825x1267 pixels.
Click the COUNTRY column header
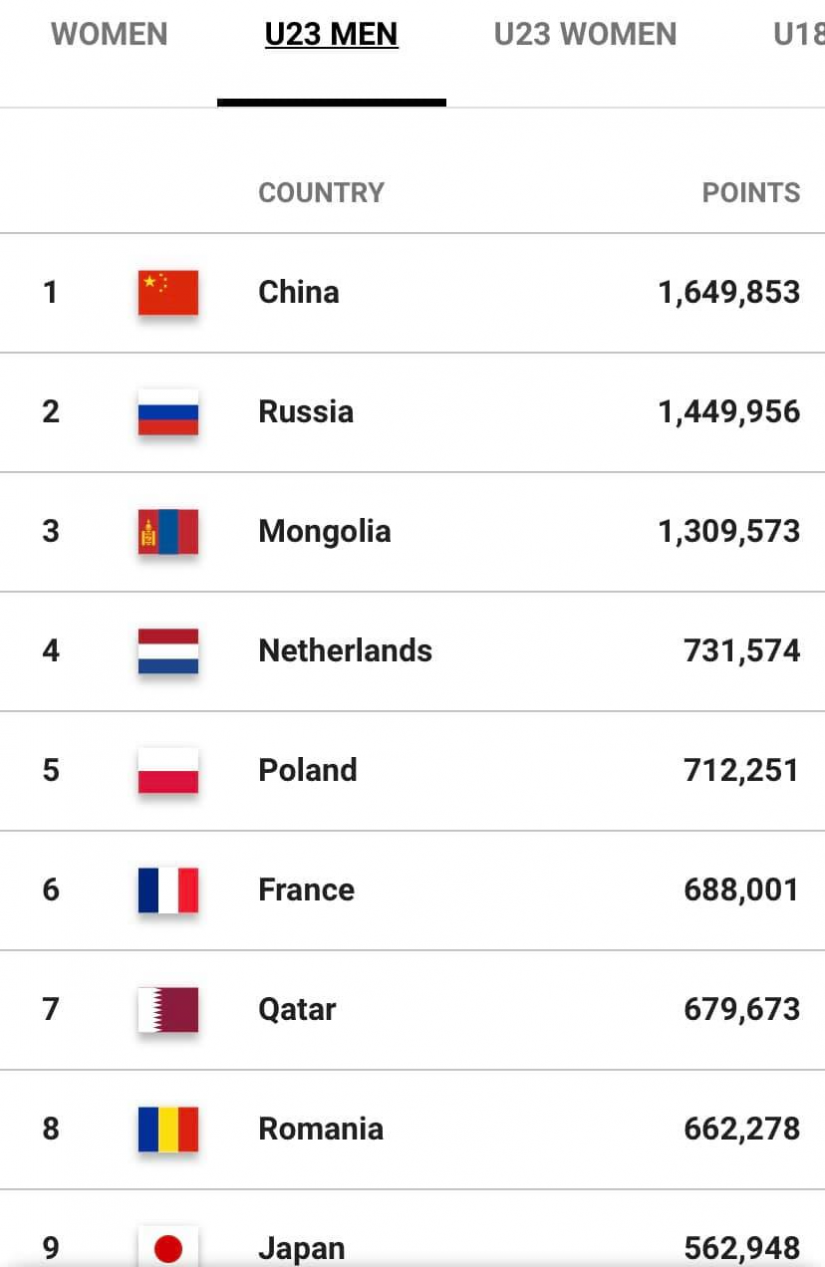[x=321, y=193]
